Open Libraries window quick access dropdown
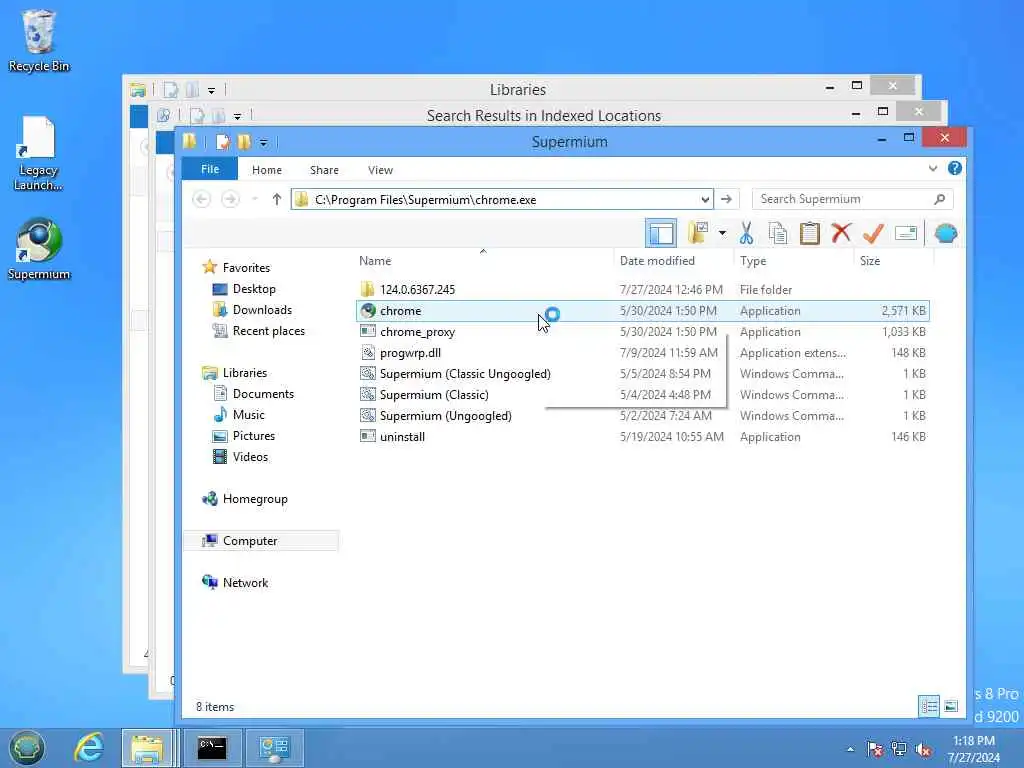The height and width of the screenshot is (768, 1024). [x=212, y=90]
